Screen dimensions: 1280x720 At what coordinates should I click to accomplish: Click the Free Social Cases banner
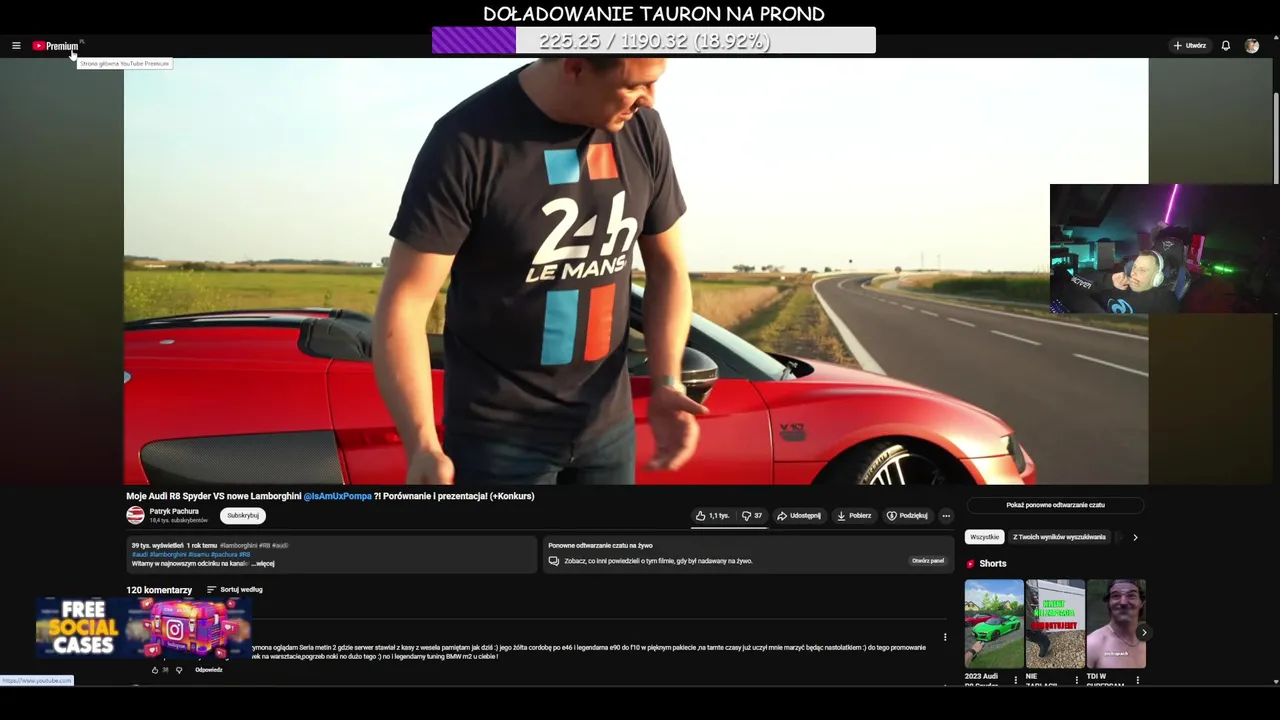(142, 628)
